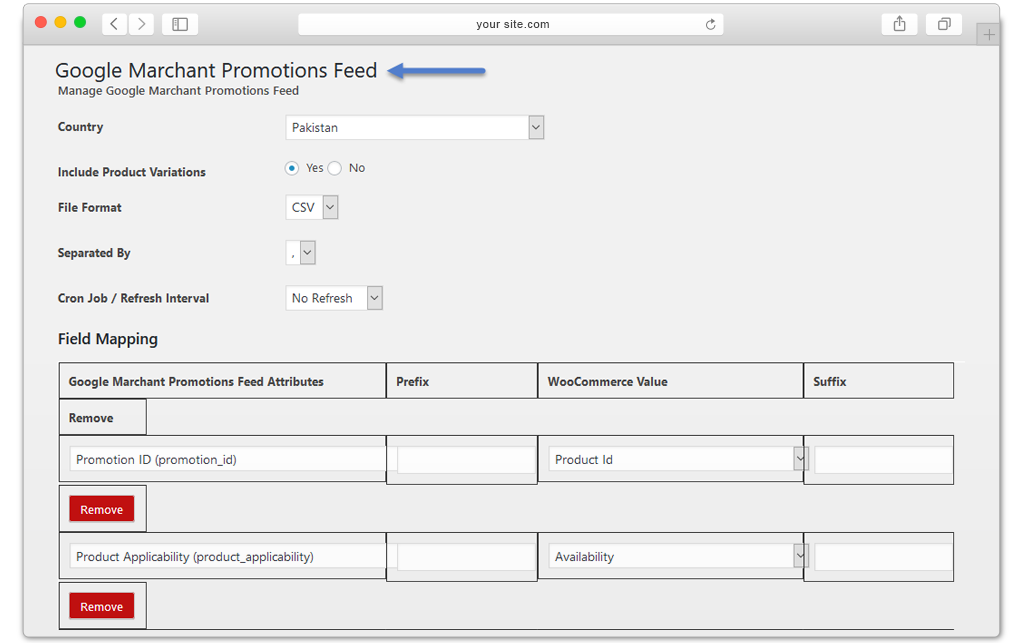This screenshot has width=1024, height=643.
Task: Click the Promotion ID (promotion_id) attribute field
Action: (227, 460)
